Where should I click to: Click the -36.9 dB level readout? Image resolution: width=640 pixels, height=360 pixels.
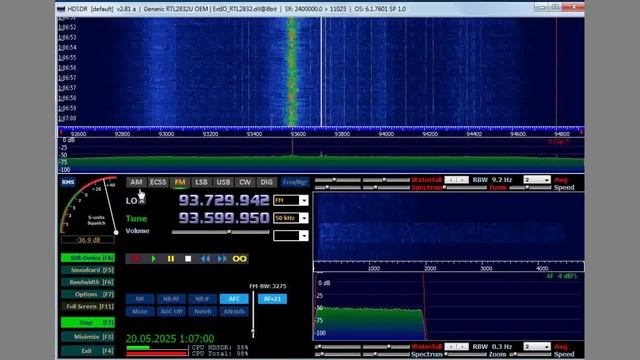(x=88, y=240)
